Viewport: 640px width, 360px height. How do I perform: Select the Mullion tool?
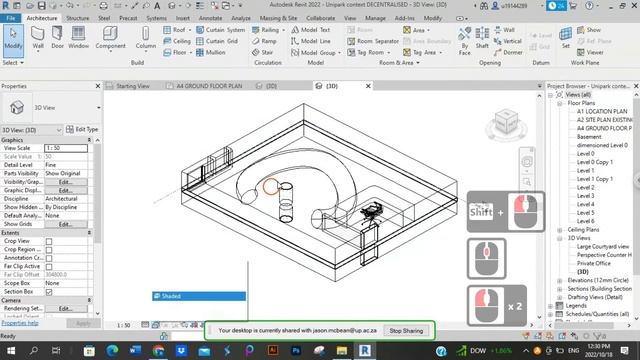pyautogui.click(x=211, y=53)
